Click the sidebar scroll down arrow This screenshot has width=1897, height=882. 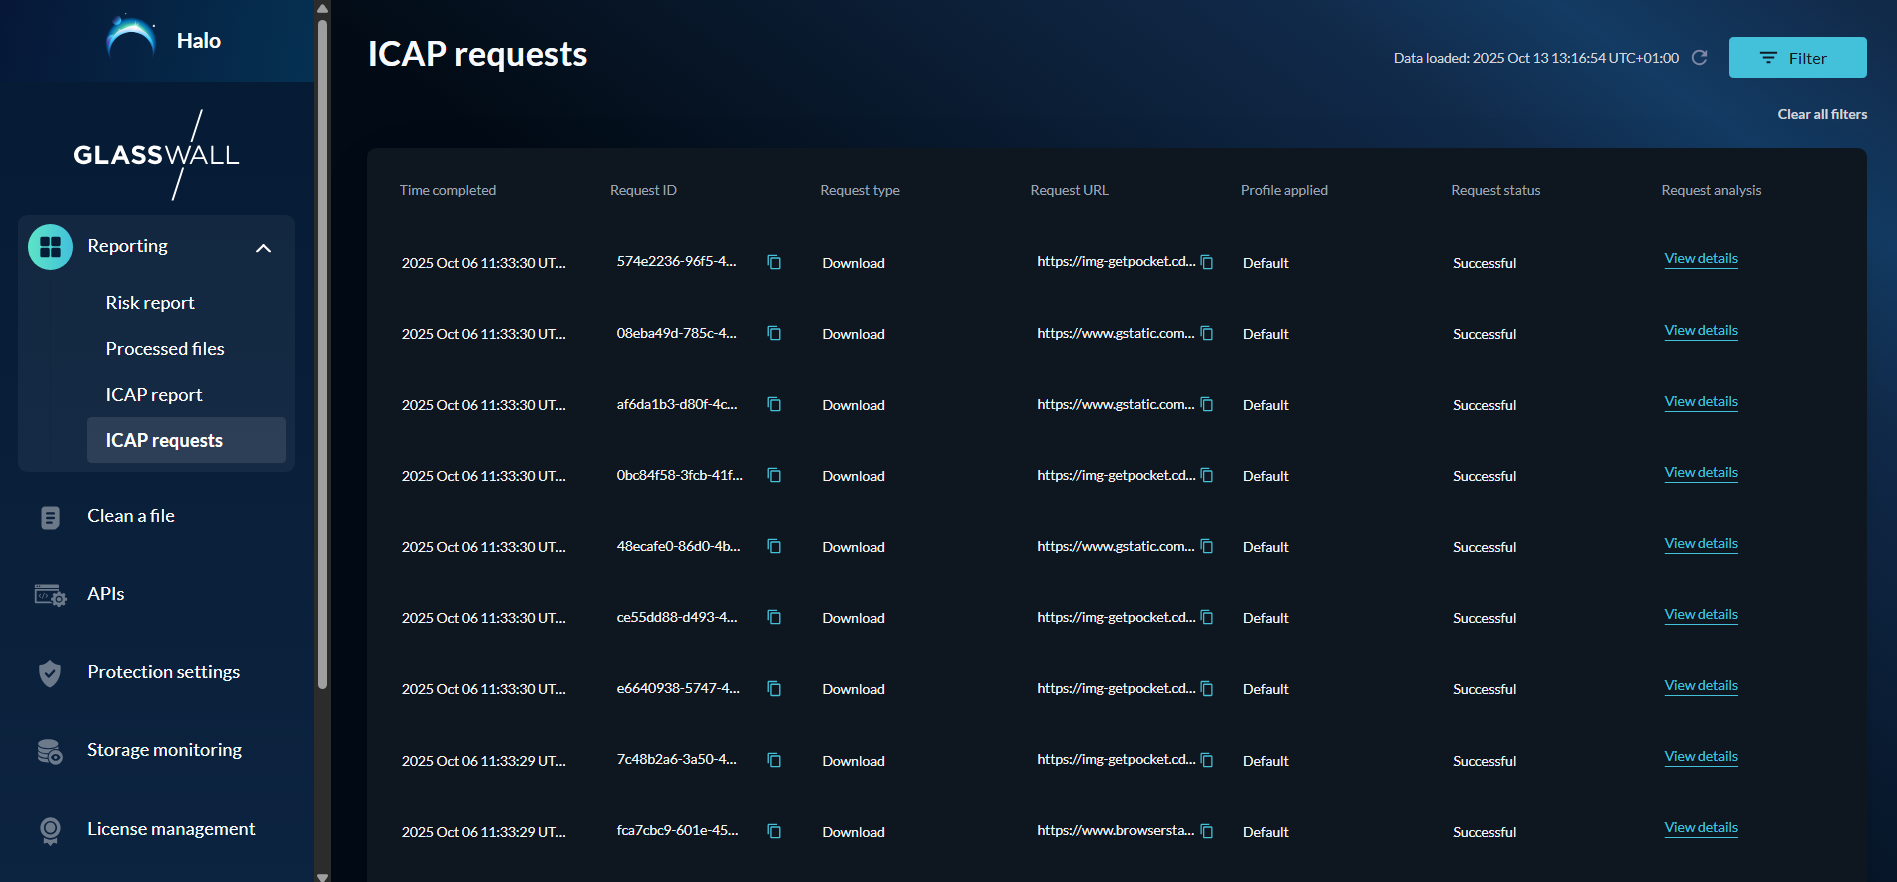(322, 876)
